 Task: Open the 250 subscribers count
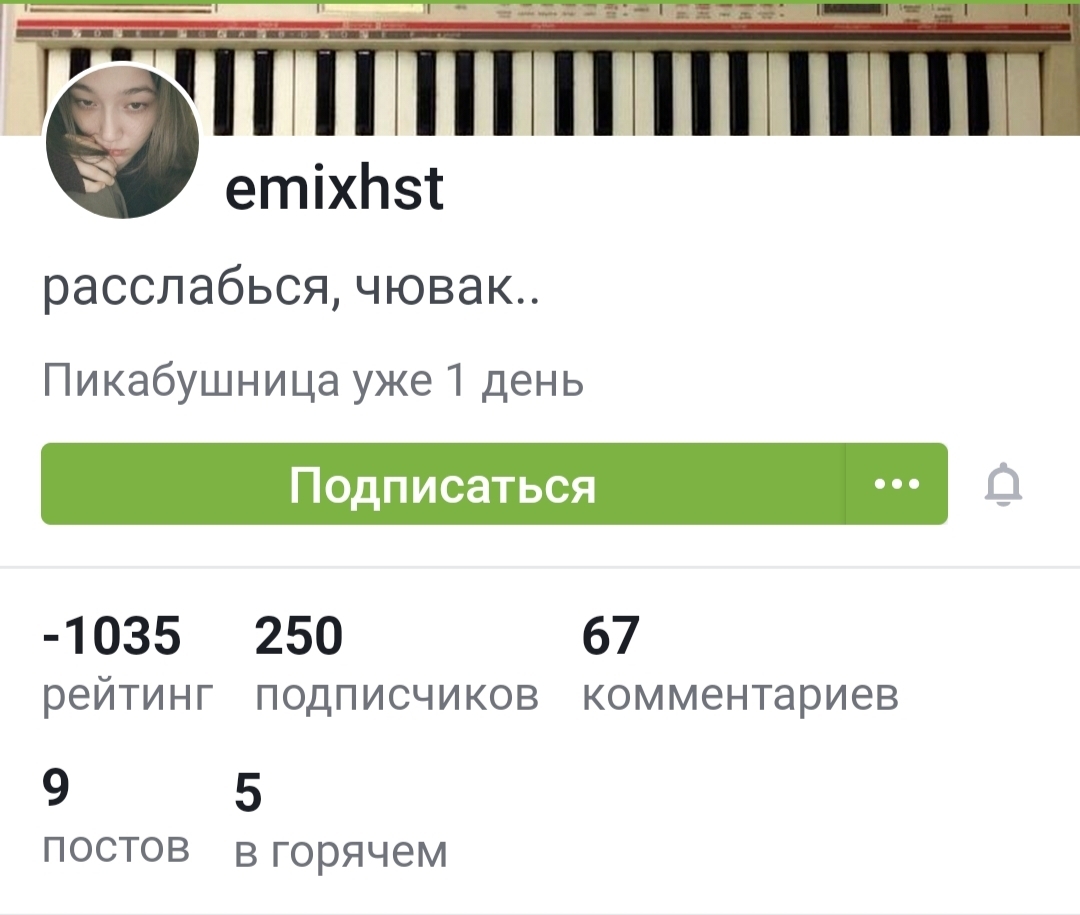(298, 635)
